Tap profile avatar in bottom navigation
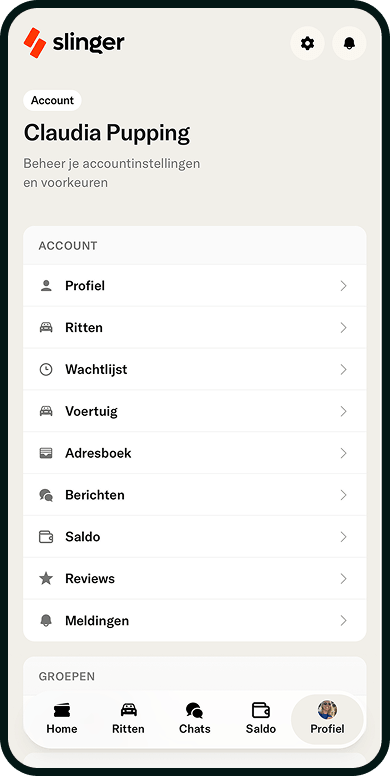Image resolution: width=390 pixels, height=776 pixels. (x=327, y=710)
